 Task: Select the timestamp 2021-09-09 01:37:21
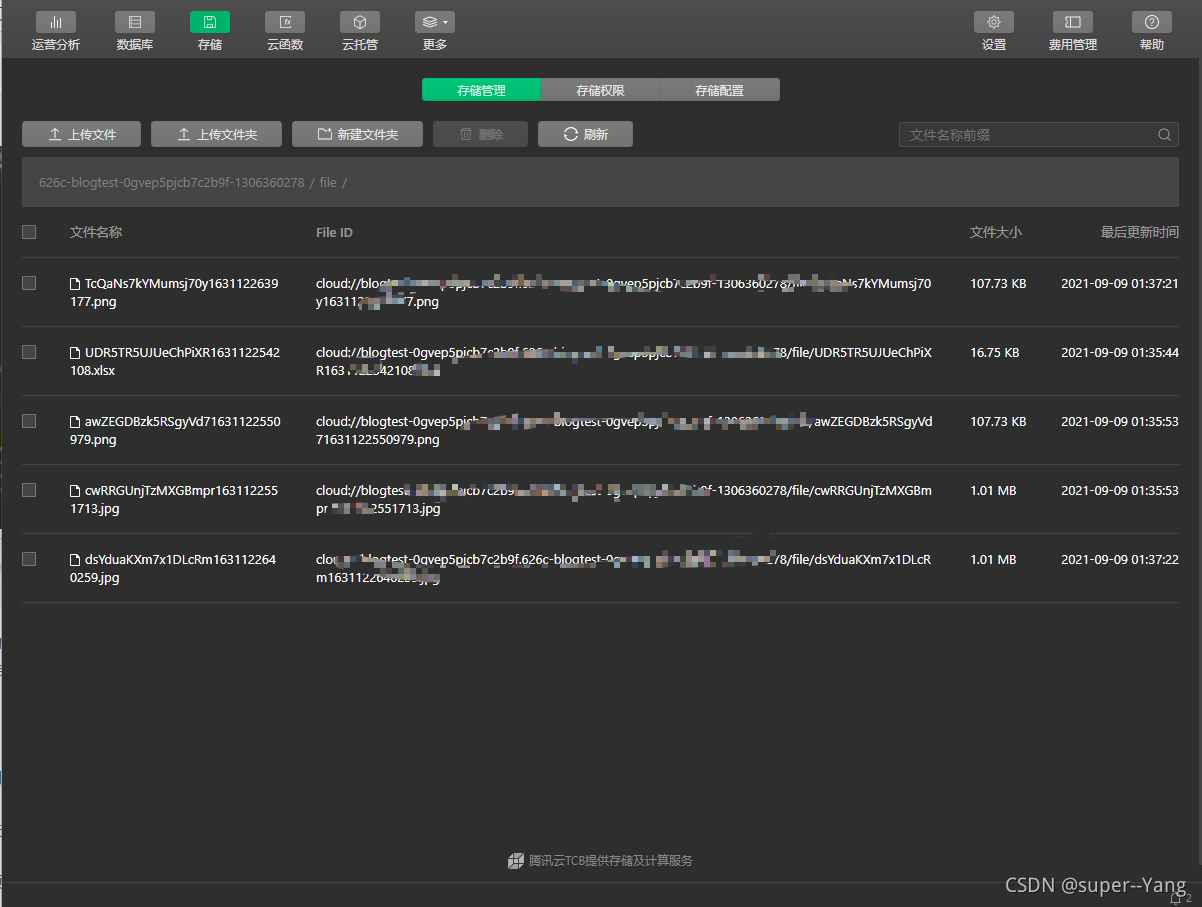point(1120,284)
